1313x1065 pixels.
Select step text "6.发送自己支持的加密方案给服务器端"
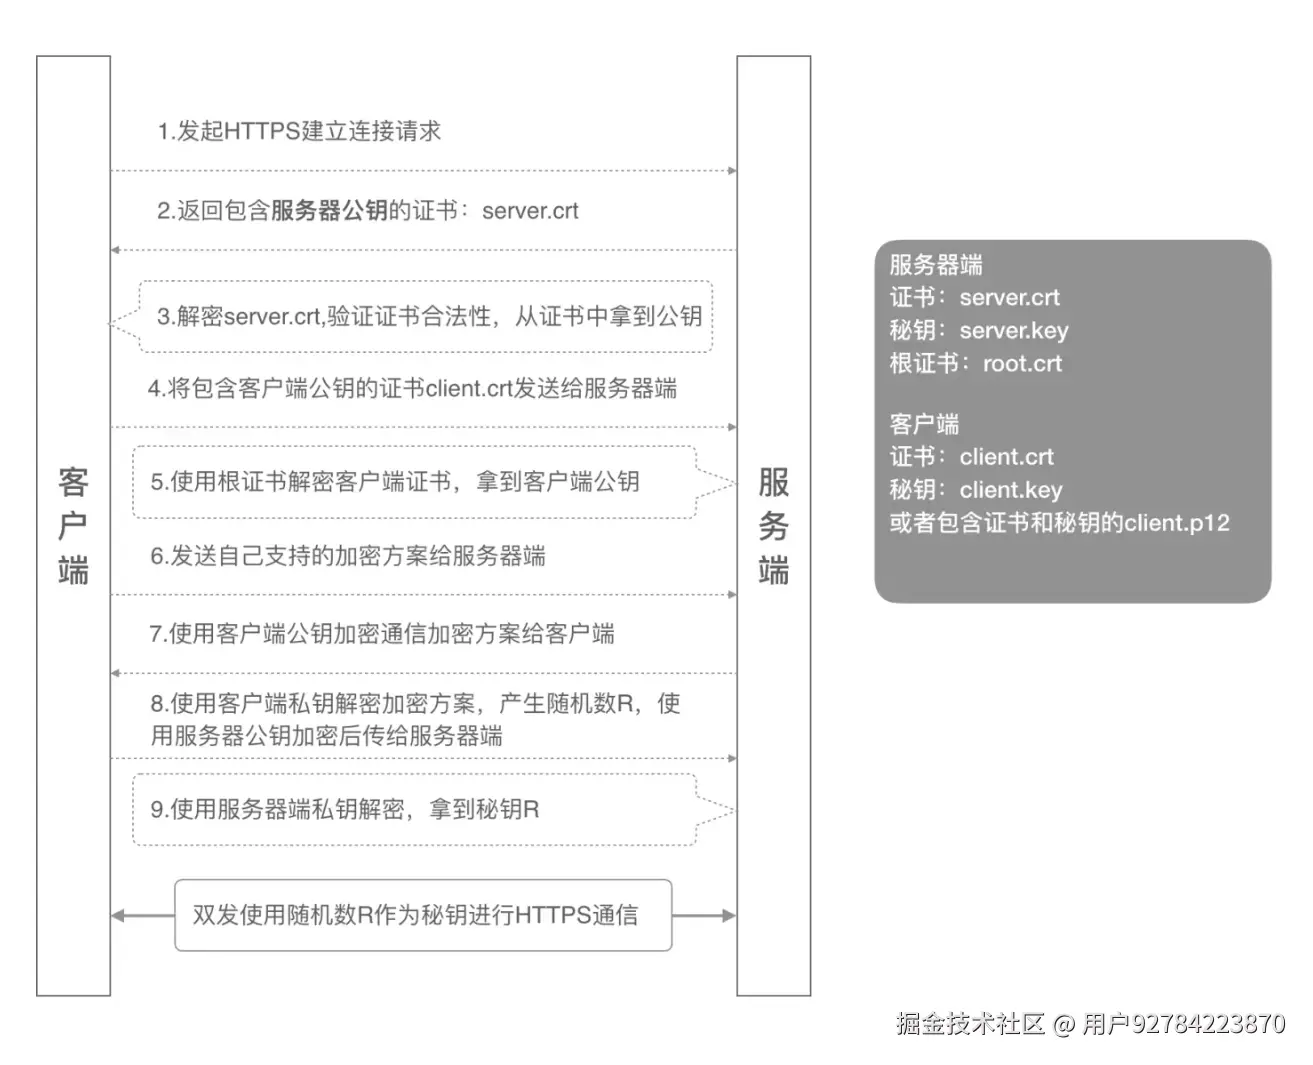click(348, 556)
